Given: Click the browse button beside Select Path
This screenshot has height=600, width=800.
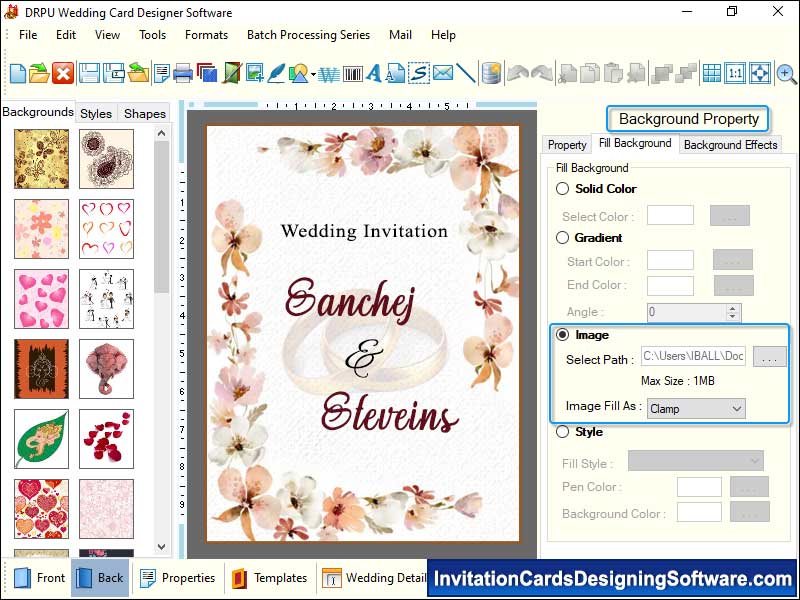Looking at the screenshot, I should 769,357.
